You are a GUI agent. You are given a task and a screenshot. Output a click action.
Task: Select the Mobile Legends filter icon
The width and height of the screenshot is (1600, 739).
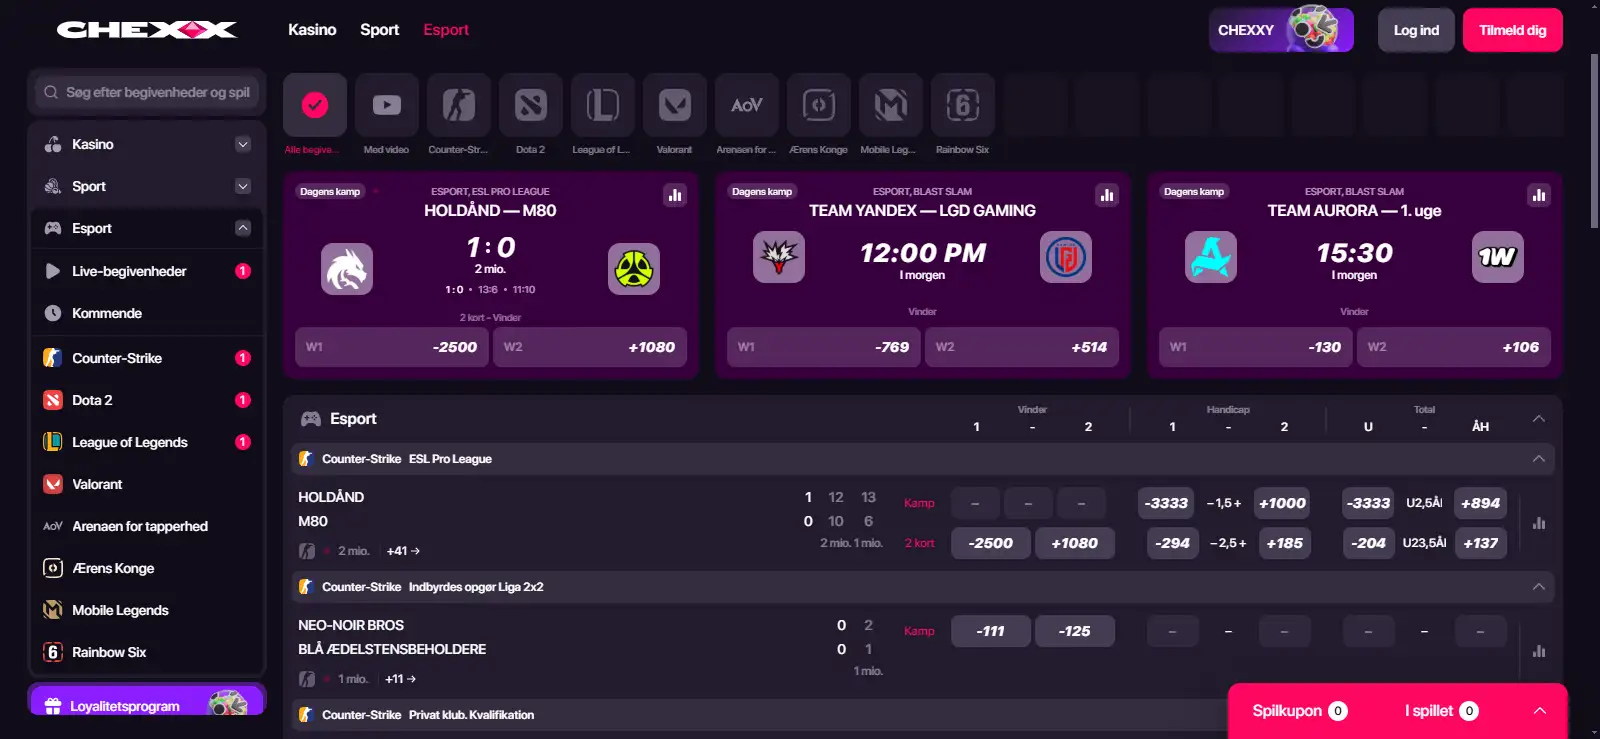pos(890,105)
